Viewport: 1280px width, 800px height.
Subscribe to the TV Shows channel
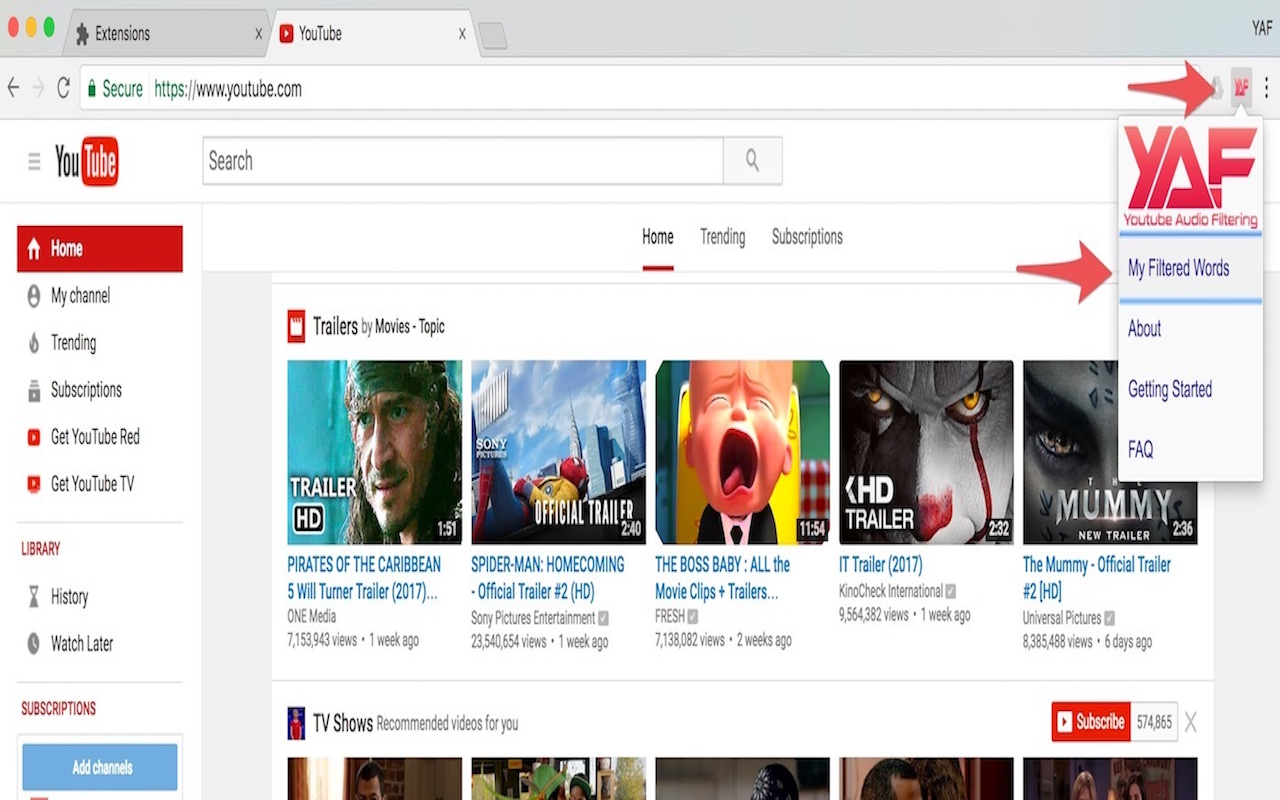[x=1091, y=721]
